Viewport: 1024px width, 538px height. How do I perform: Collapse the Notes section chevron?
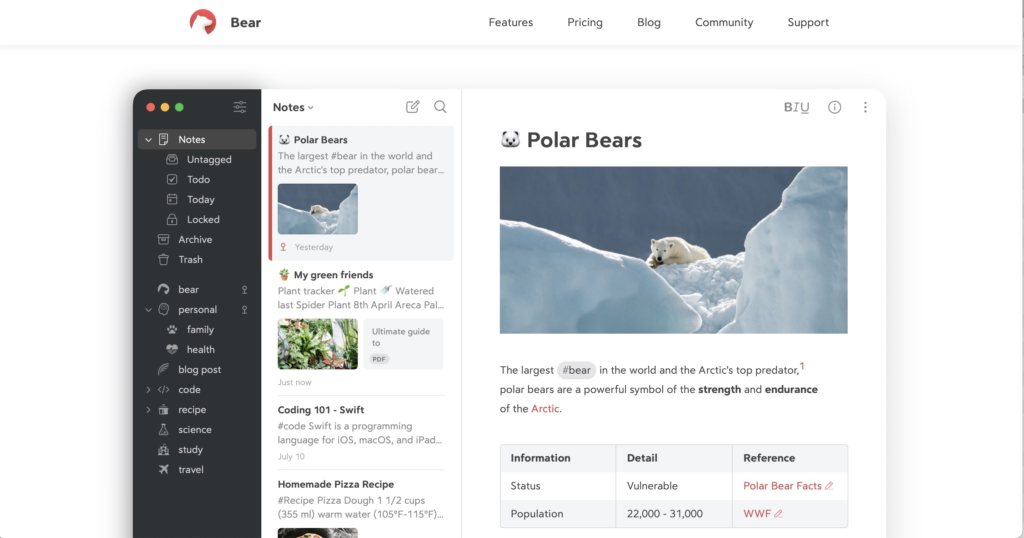148,140
